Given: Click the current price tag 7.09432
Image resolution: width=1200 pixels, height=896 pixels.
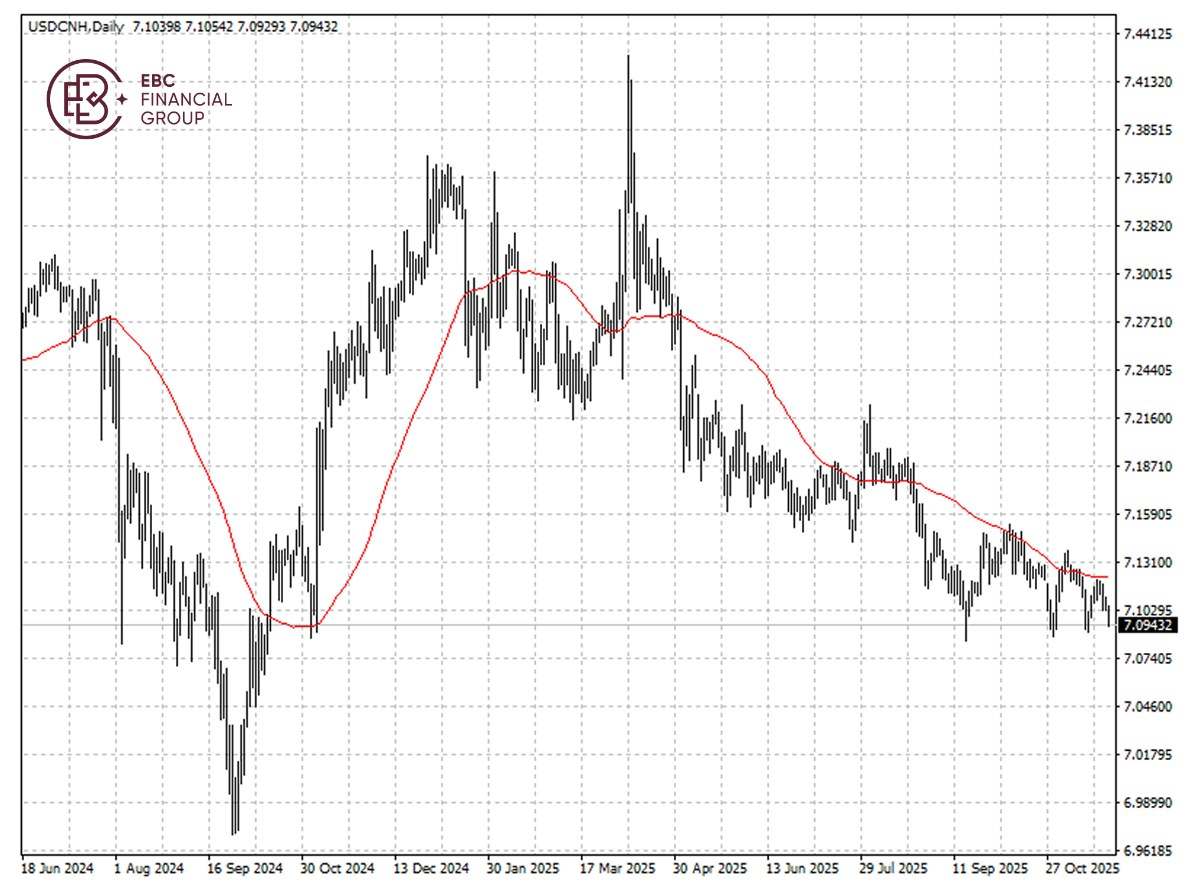Looking at the screenshot, I should pyautogui.click(x=1148, y=623).
